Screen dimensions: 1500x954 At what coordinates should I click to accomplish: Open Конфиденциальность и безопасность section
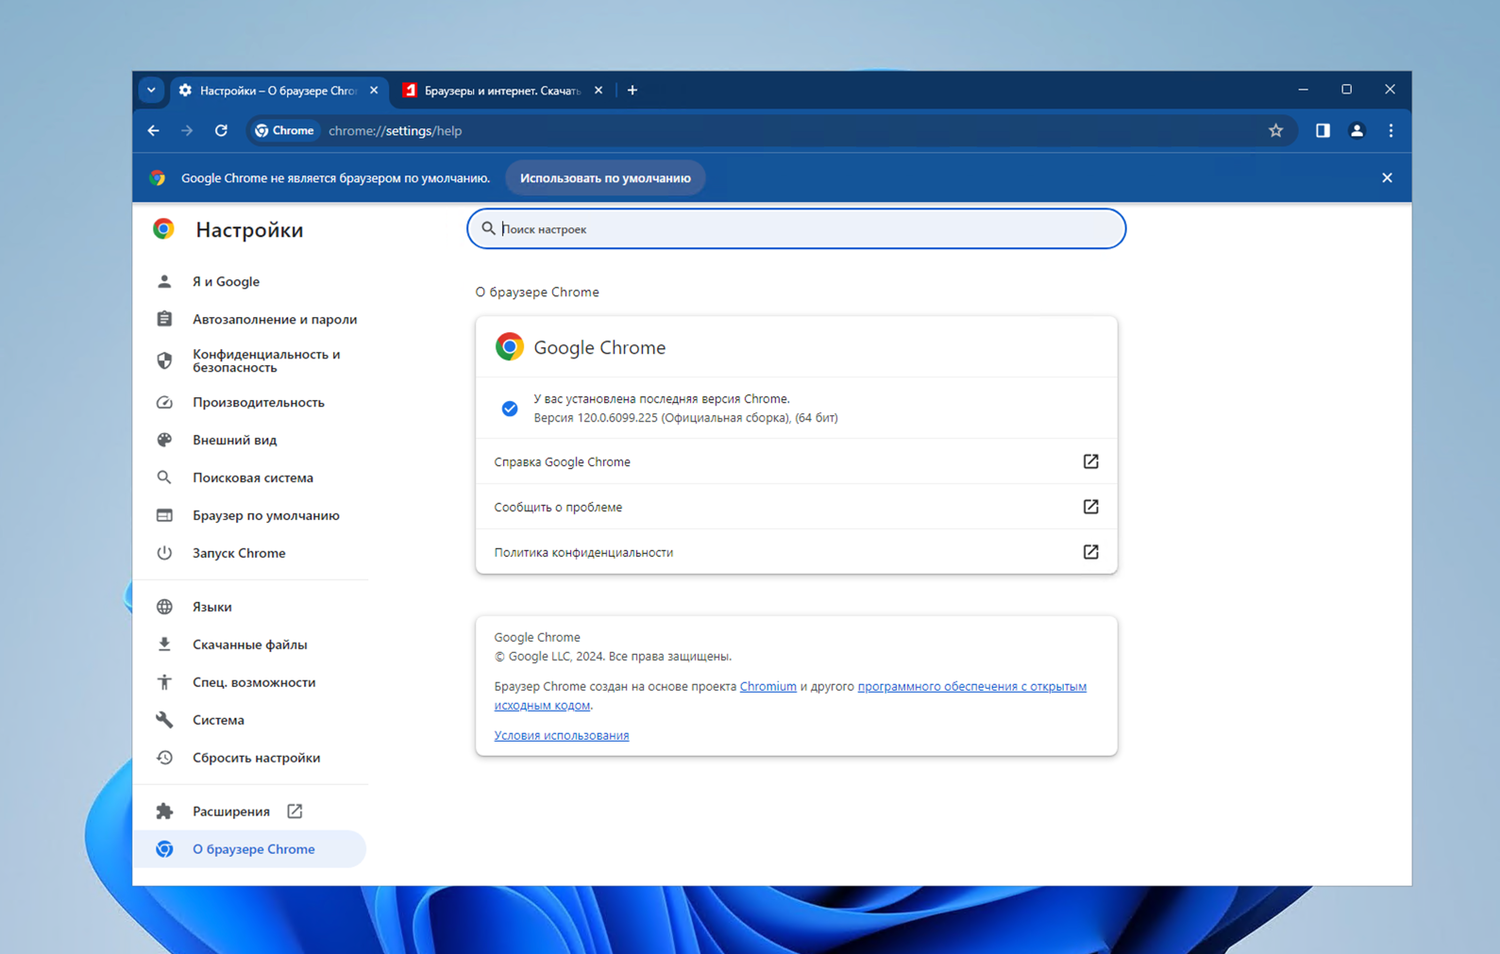click(x=250, y=361)
